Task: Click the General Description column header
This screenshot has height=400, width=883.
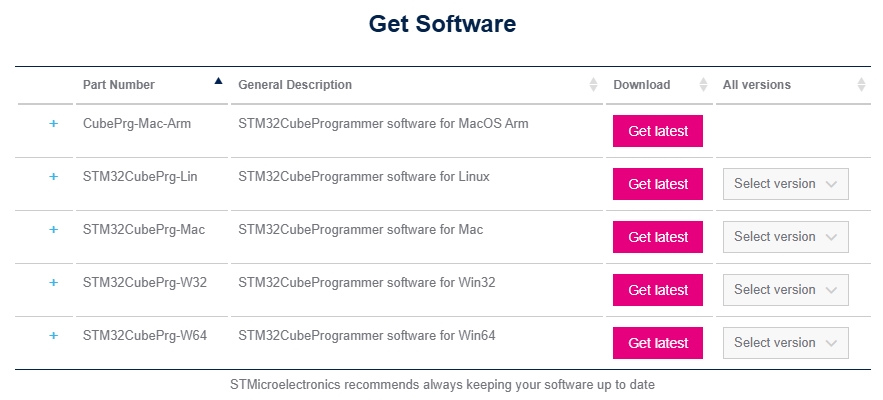Action: [x=295, y=85]
